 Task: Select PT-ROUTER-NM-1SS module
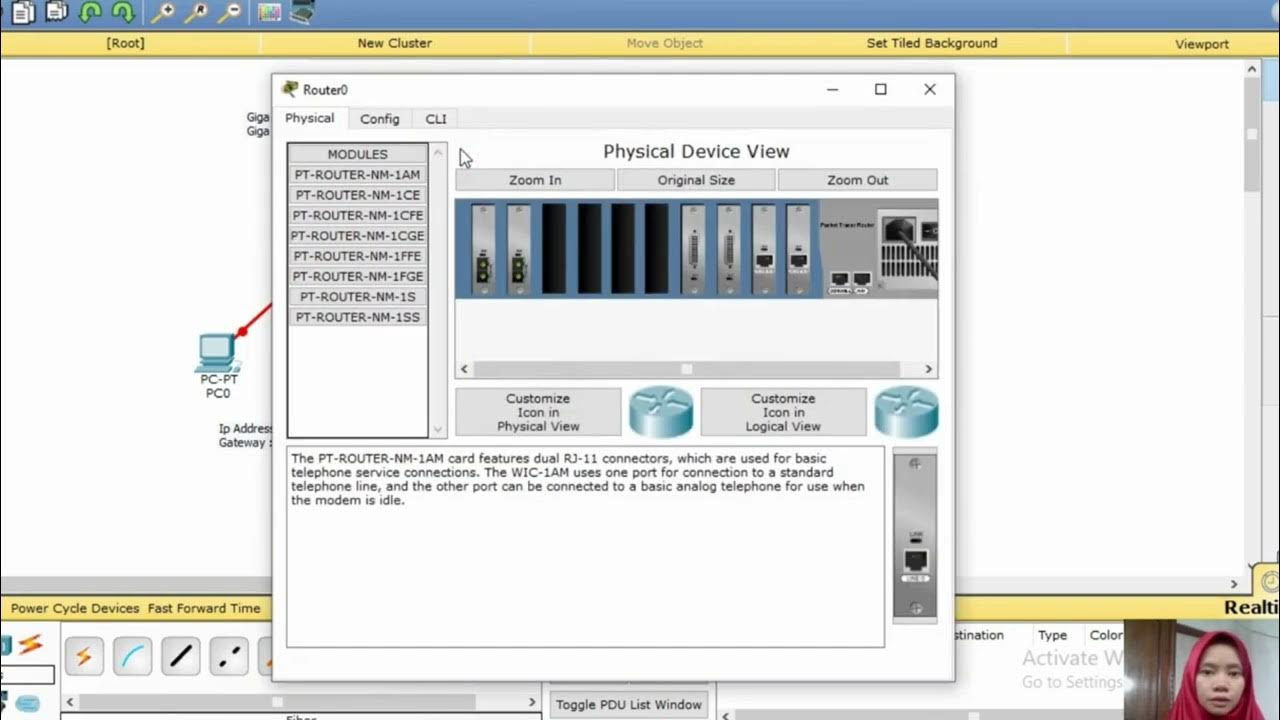coord(357,317)
